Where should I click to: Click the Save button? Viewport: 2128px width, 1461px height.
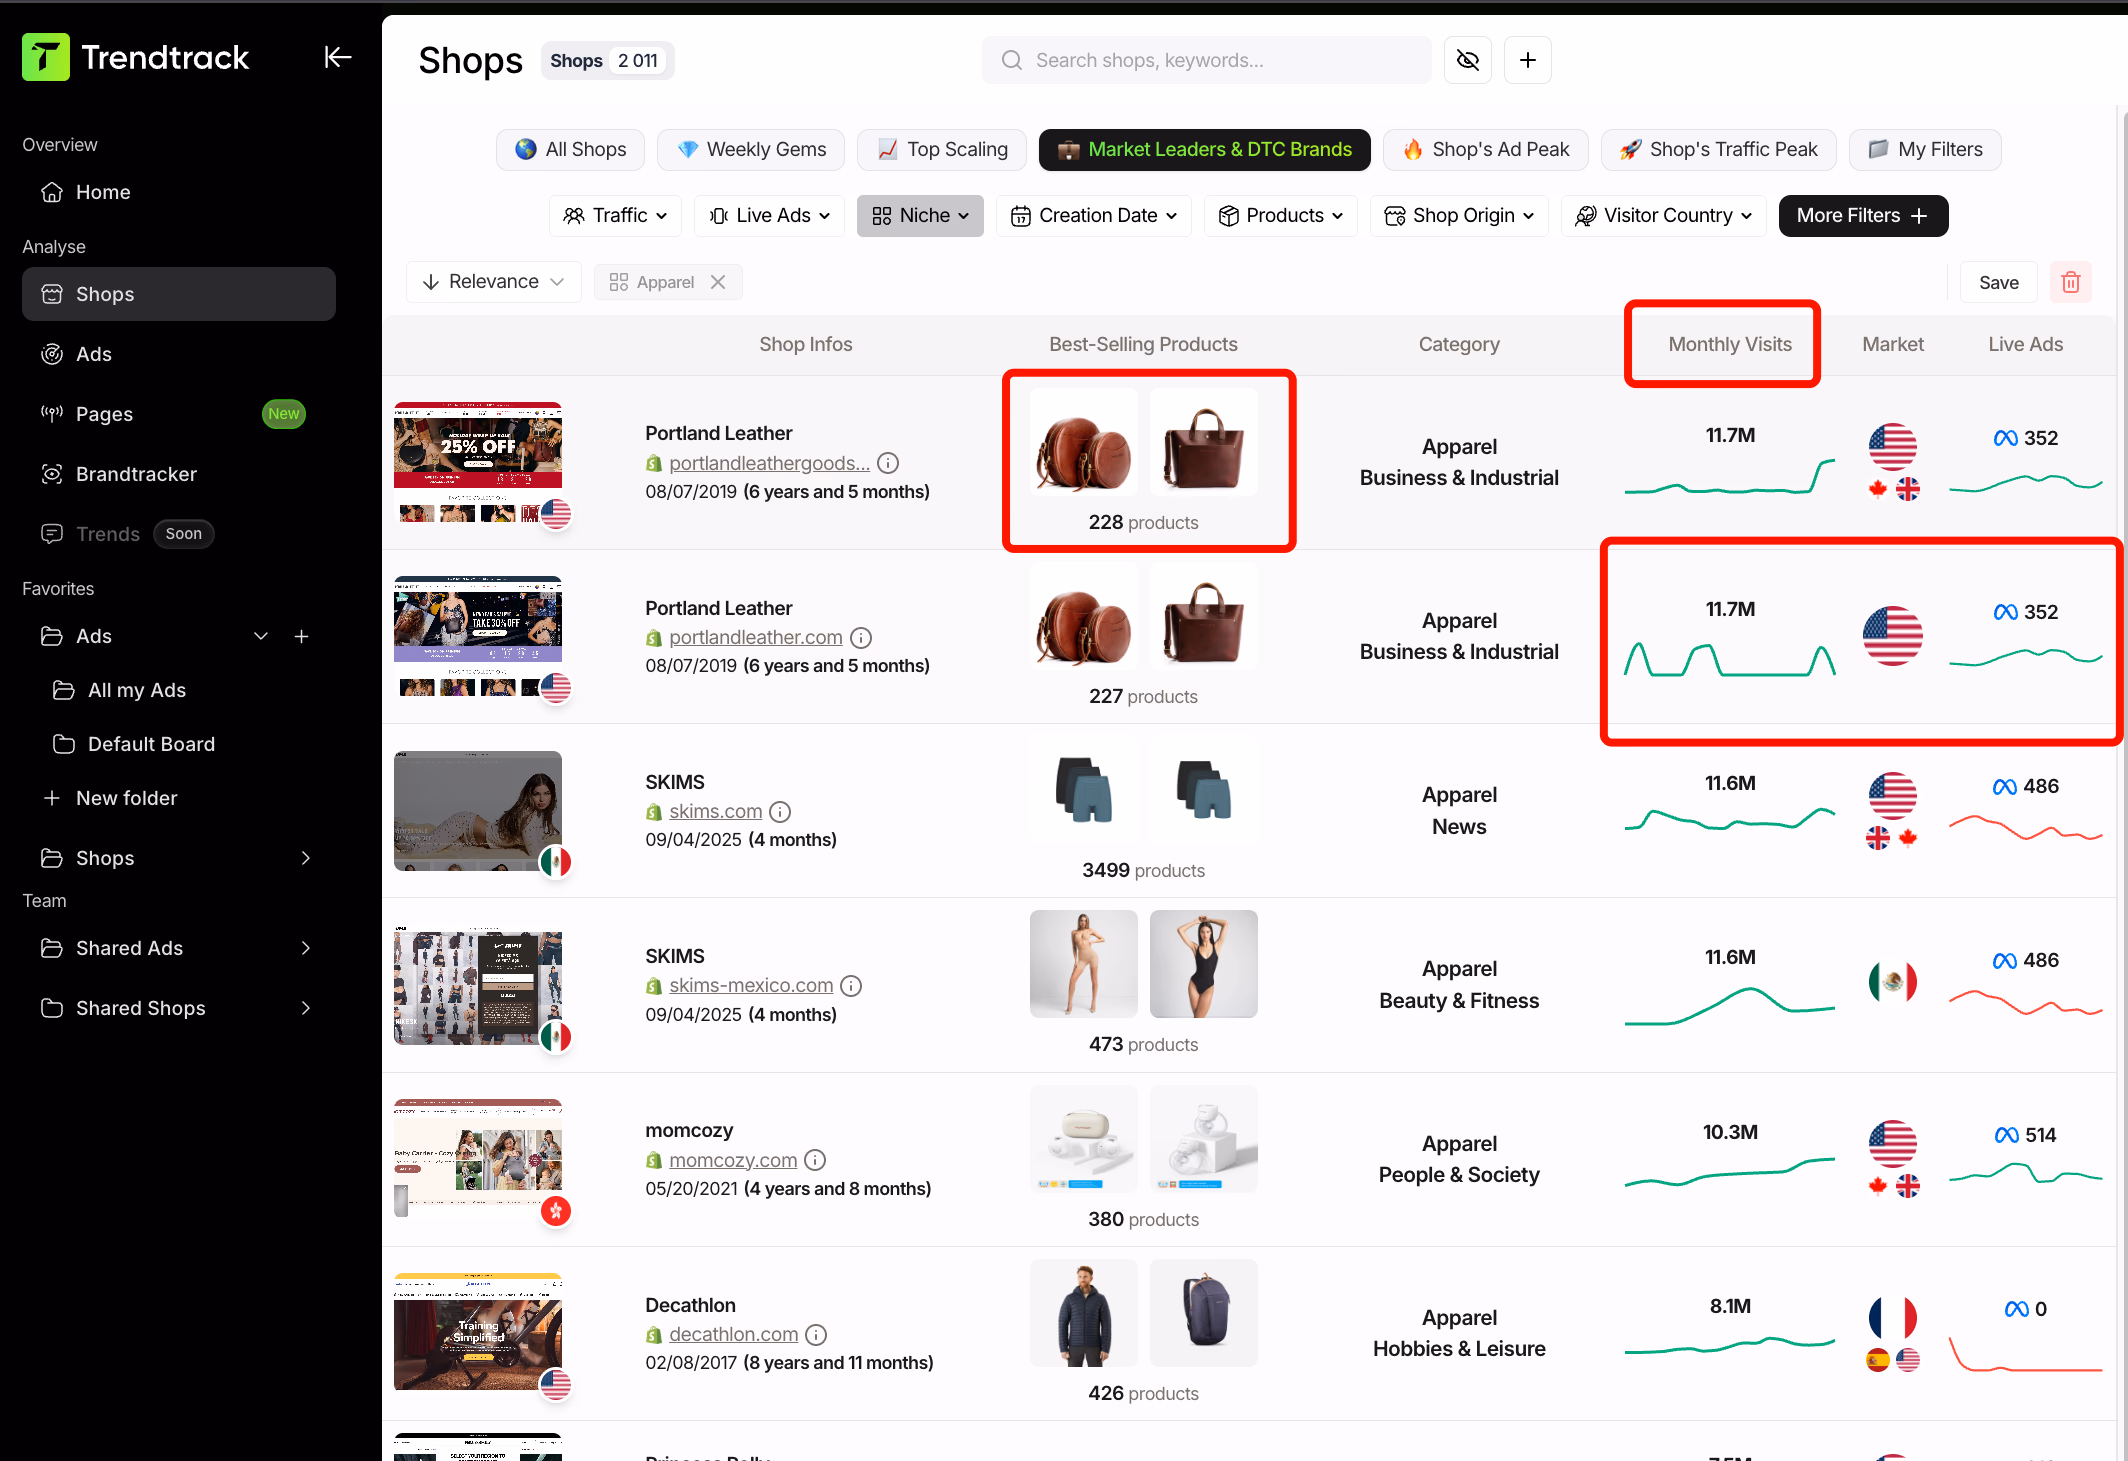click(1997, 282)
